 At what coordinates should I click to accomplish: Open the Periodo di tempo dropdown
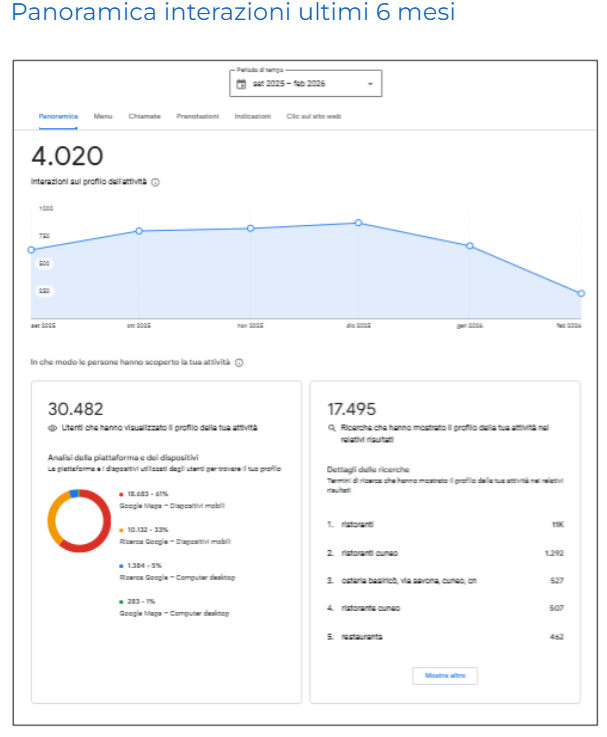pos(305,84)
